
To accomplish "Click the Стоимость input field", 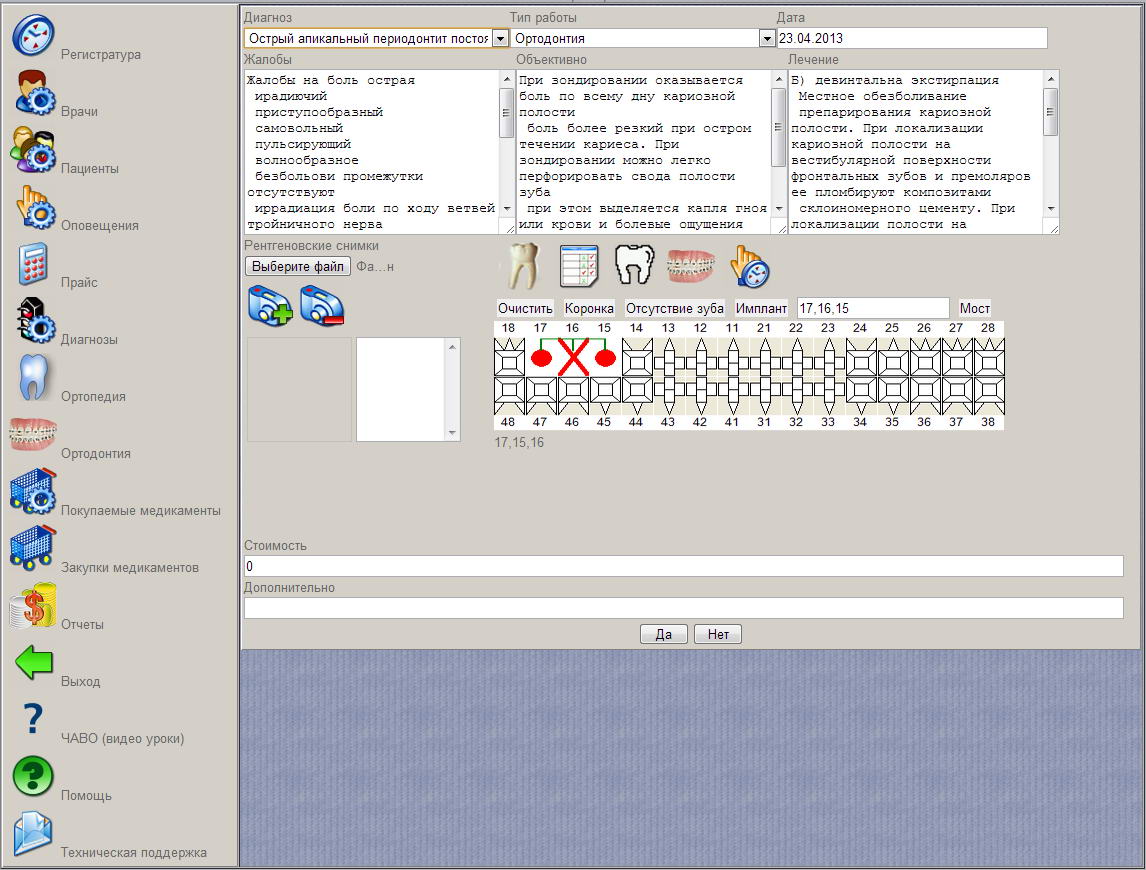I will pos(683,566).
